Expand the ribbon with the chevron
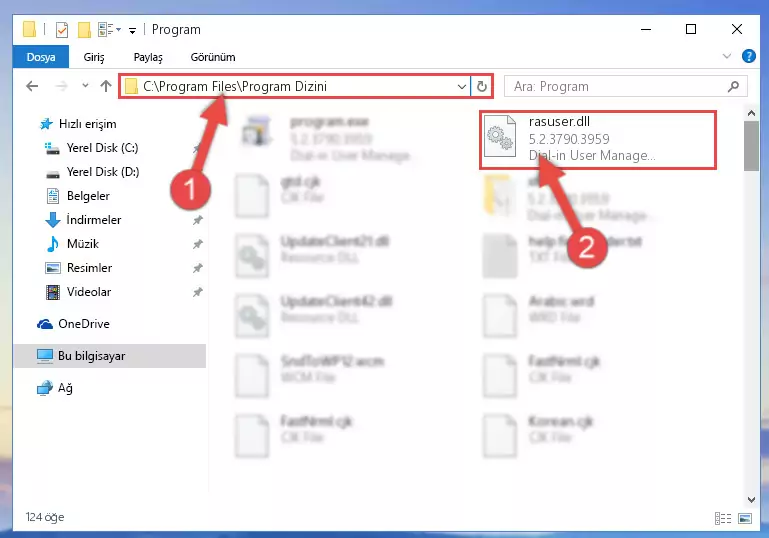Screen dimensions: 769x538 point(727,56)
